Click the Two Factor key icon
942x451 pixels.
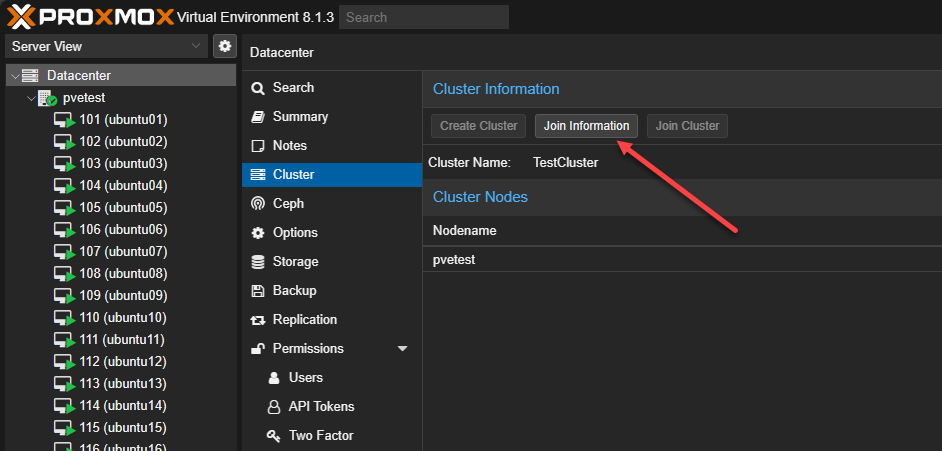coord(273,436)
